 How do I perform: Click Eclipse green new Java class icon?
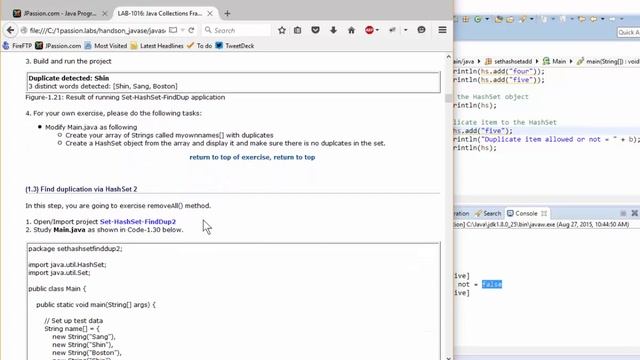[478, 19]
